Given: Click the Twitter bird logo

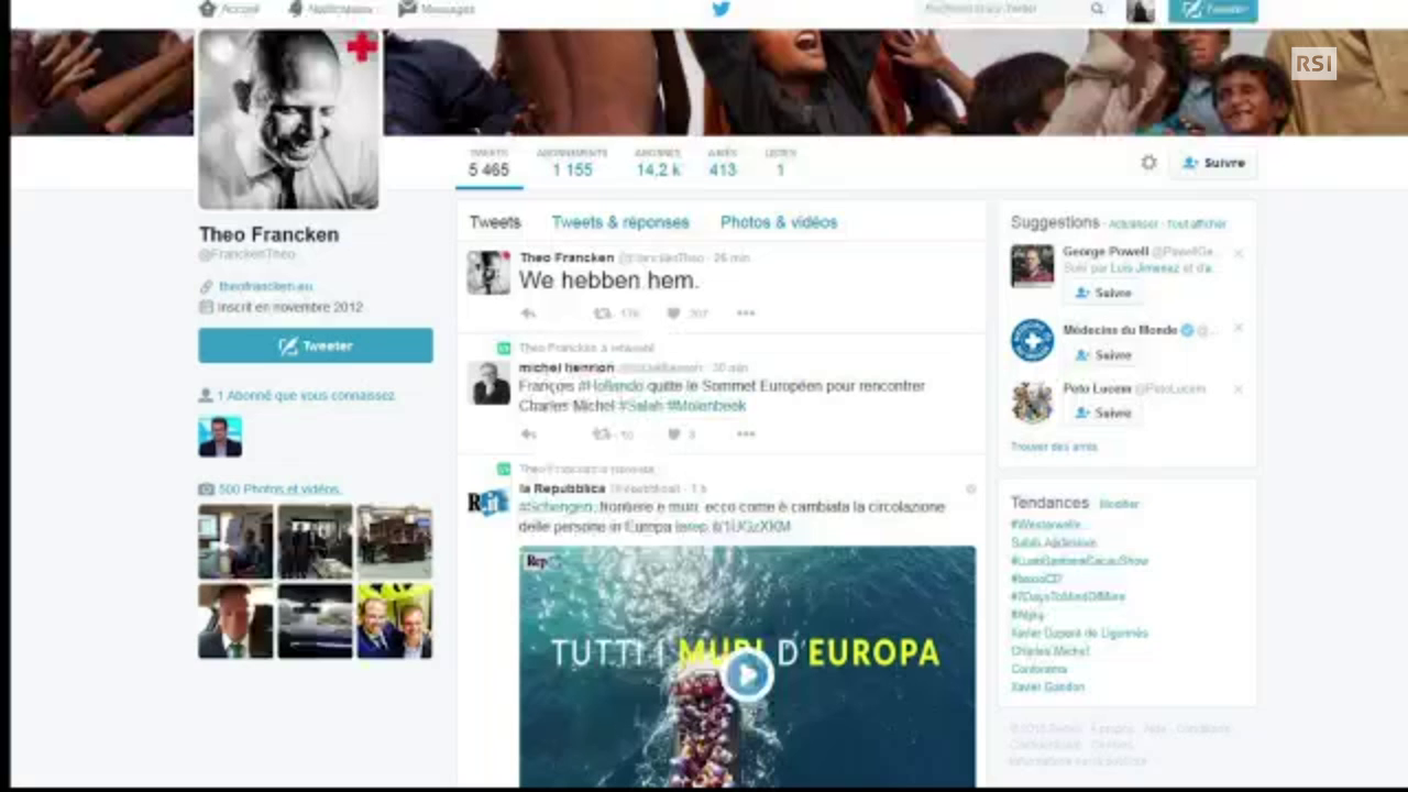Looking at the screenshot, I should [x=721, y=9].
